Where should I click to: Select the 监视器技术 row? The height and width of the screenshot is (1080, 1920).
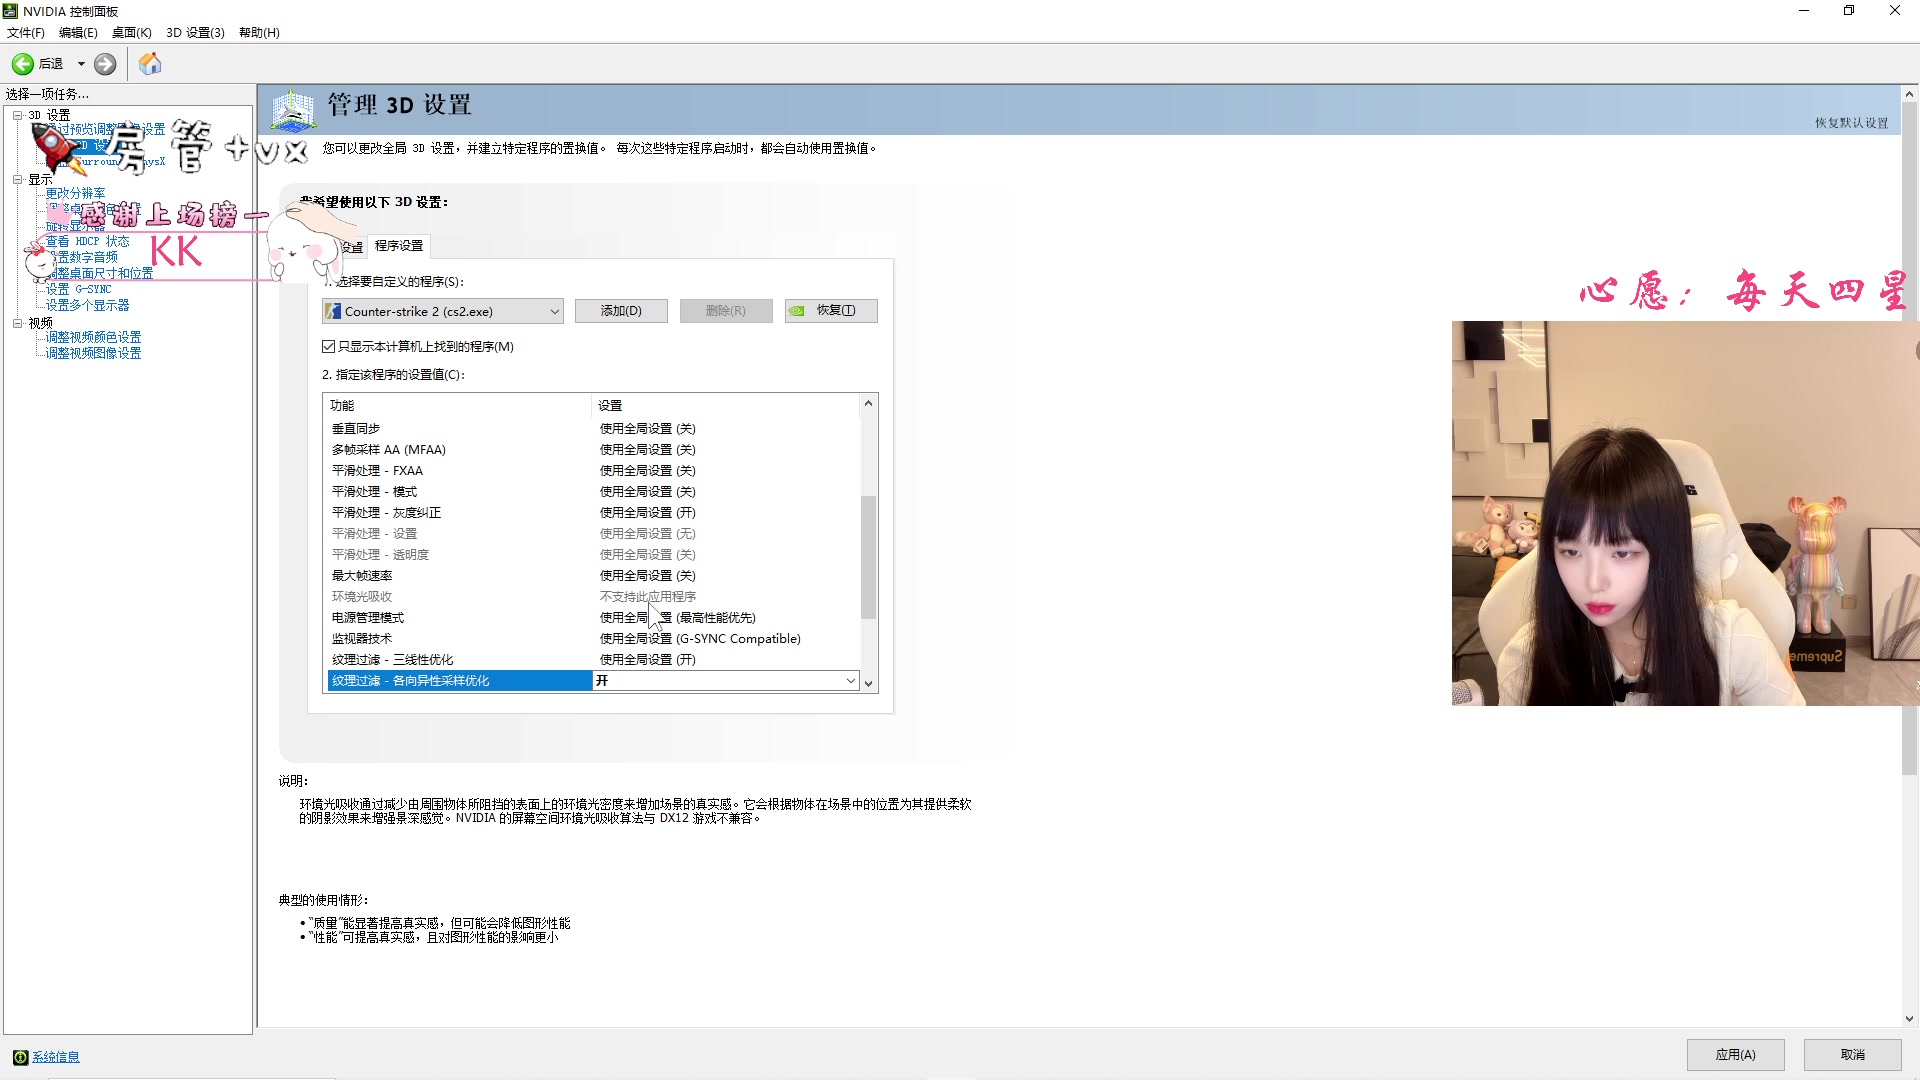pos(593,639)
